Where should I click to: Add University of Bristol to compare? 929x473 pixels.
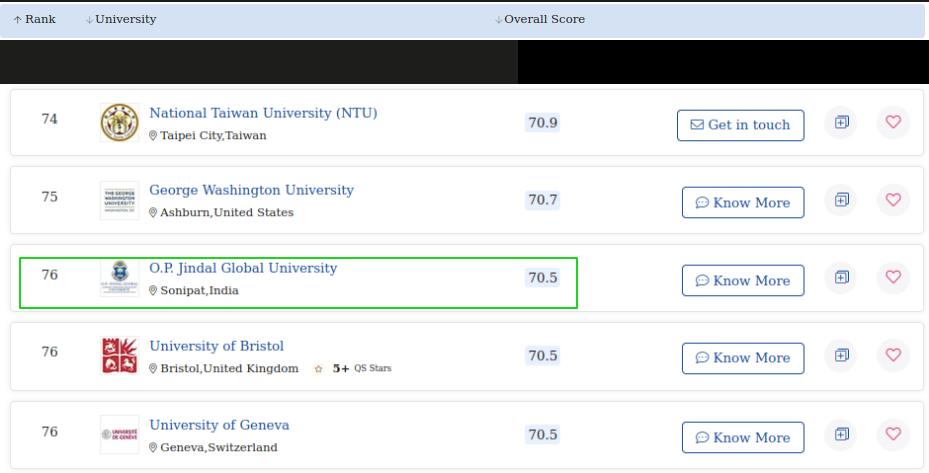click(841, 355)
